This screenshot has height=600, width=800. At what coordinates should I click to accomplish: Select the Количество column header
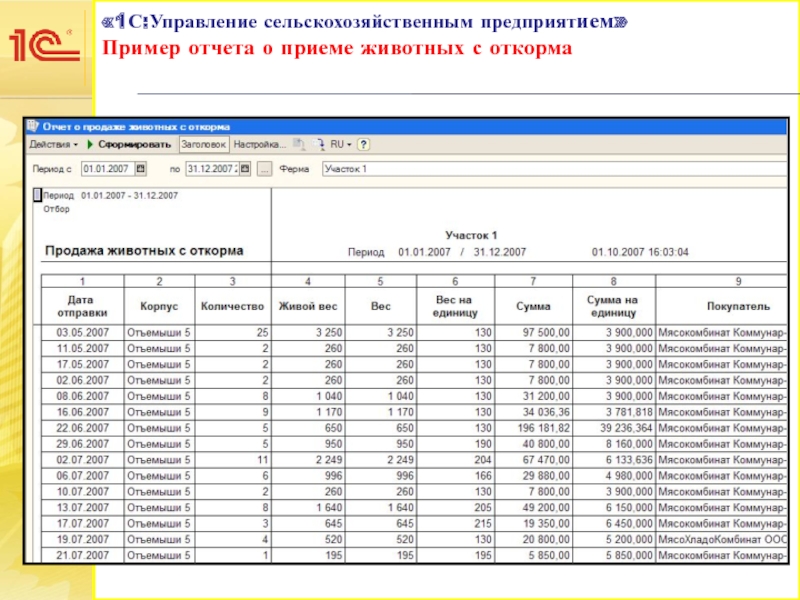233,306
